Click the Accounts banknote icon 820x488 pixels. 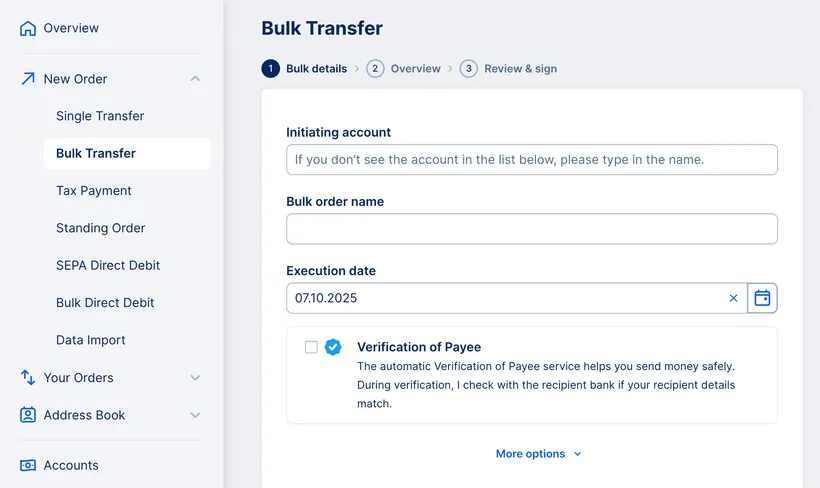click(28, 465)
